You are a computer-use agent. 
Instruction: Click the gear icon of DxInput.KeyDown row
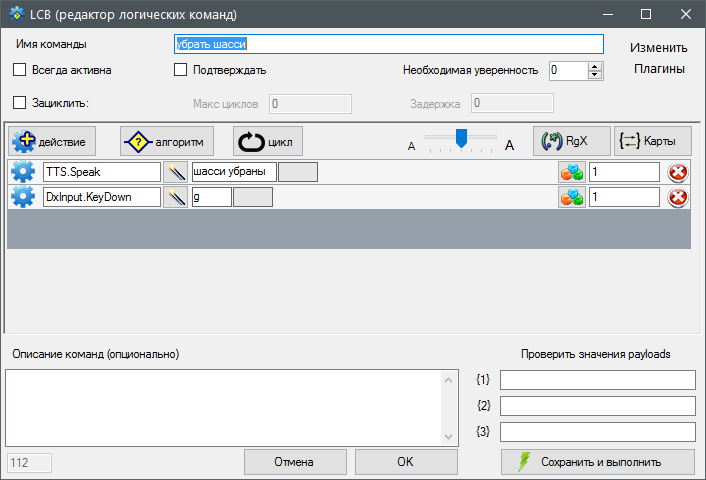click(23, 197)
